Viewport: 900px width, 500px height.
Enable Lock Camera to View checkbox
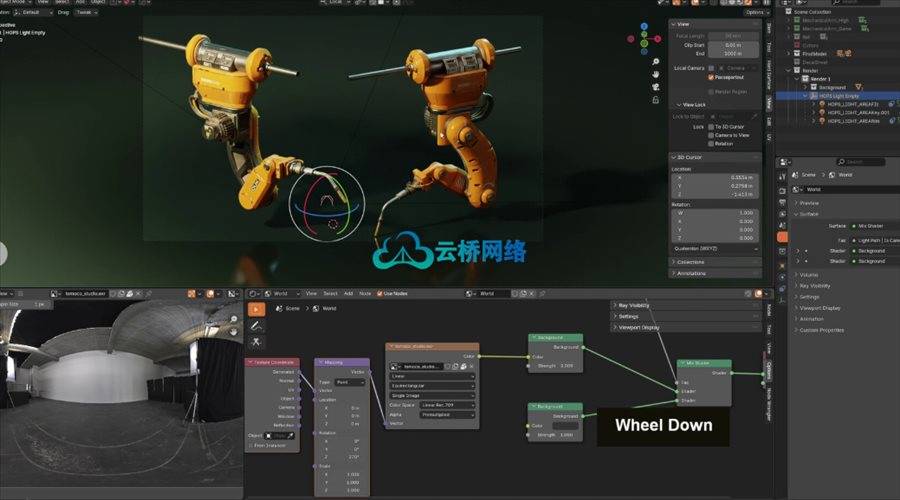coord(711,135)
